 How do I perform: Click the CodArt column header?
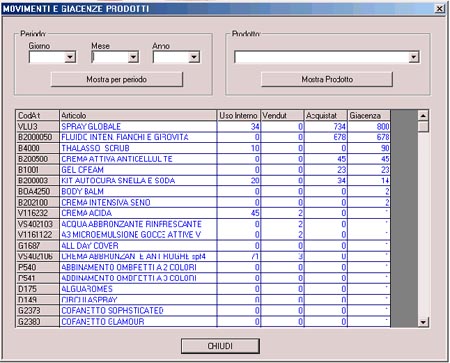[38, 116]
